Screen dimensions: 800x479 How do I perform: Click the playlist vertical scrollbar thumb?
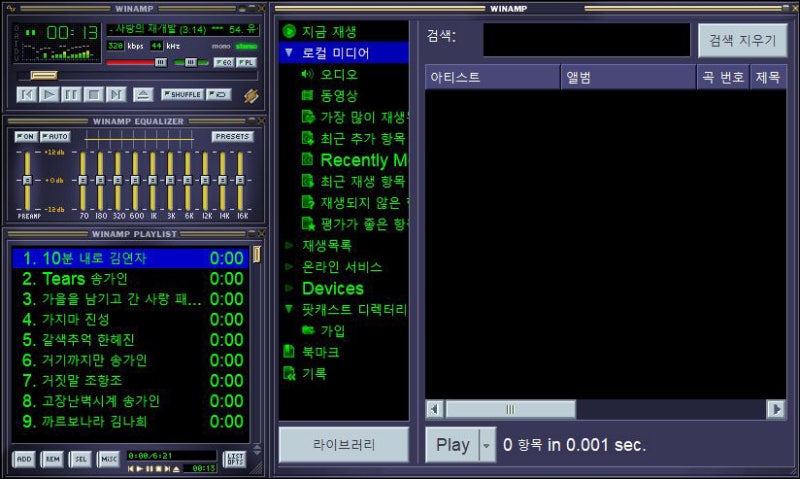pos(257,254)
